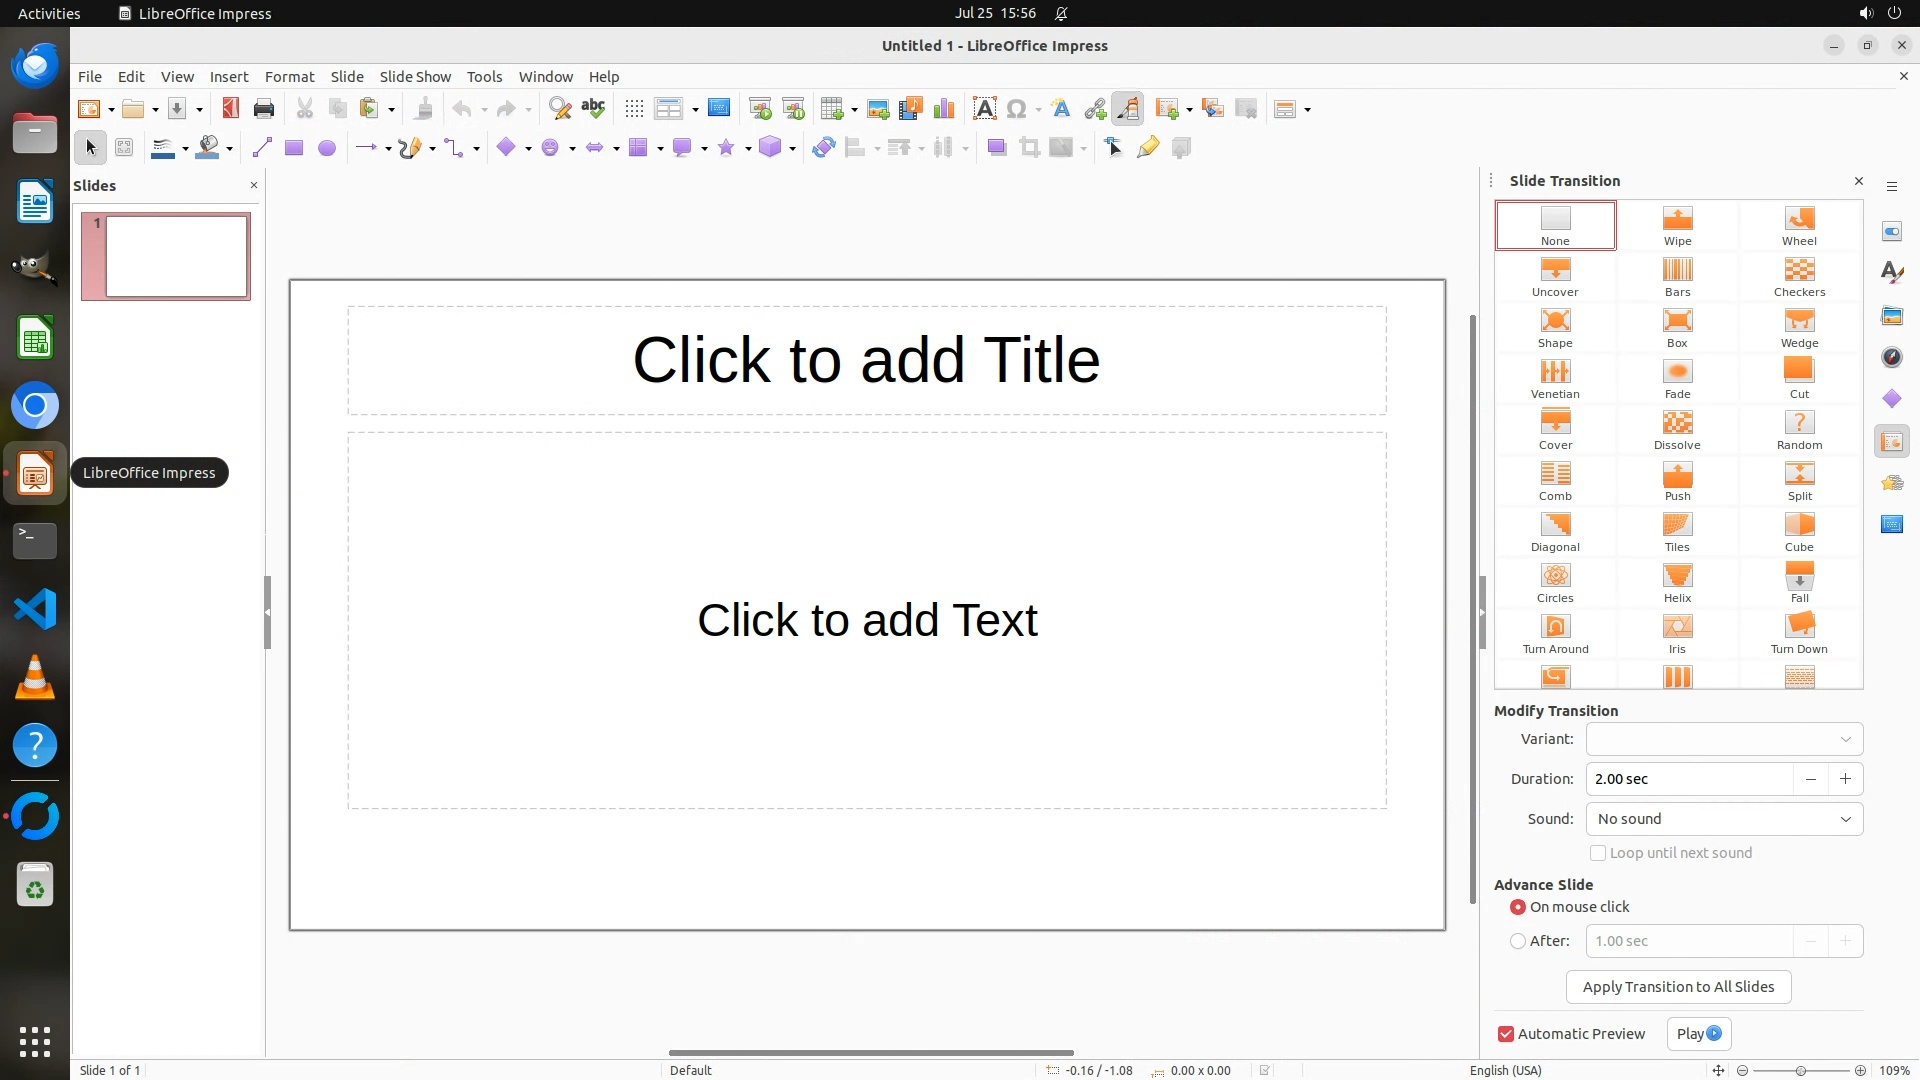Open the Sound dropdown list
The height and width of the screenshot is (1080, 1920).
1724,819
